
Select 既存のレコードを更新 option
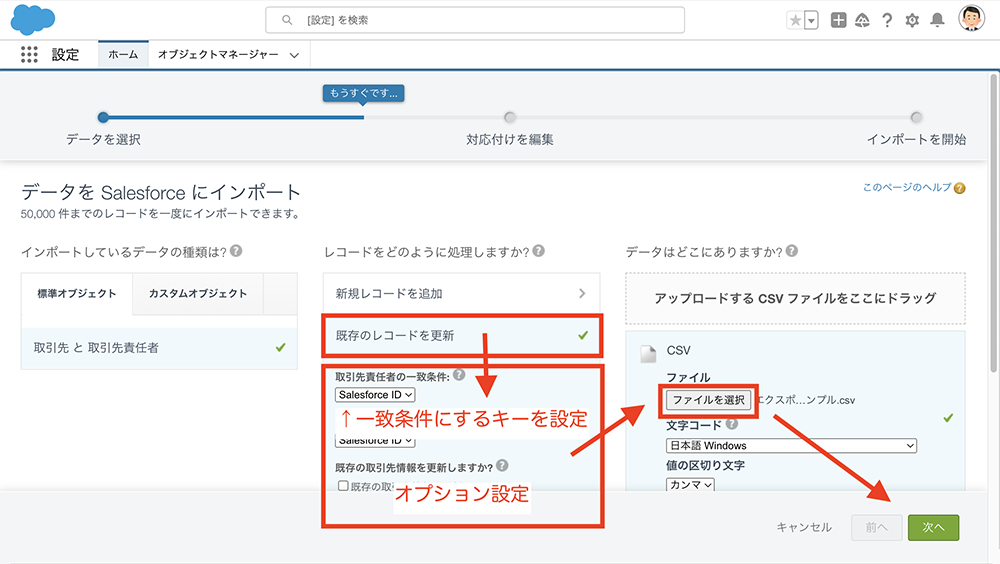461,336
